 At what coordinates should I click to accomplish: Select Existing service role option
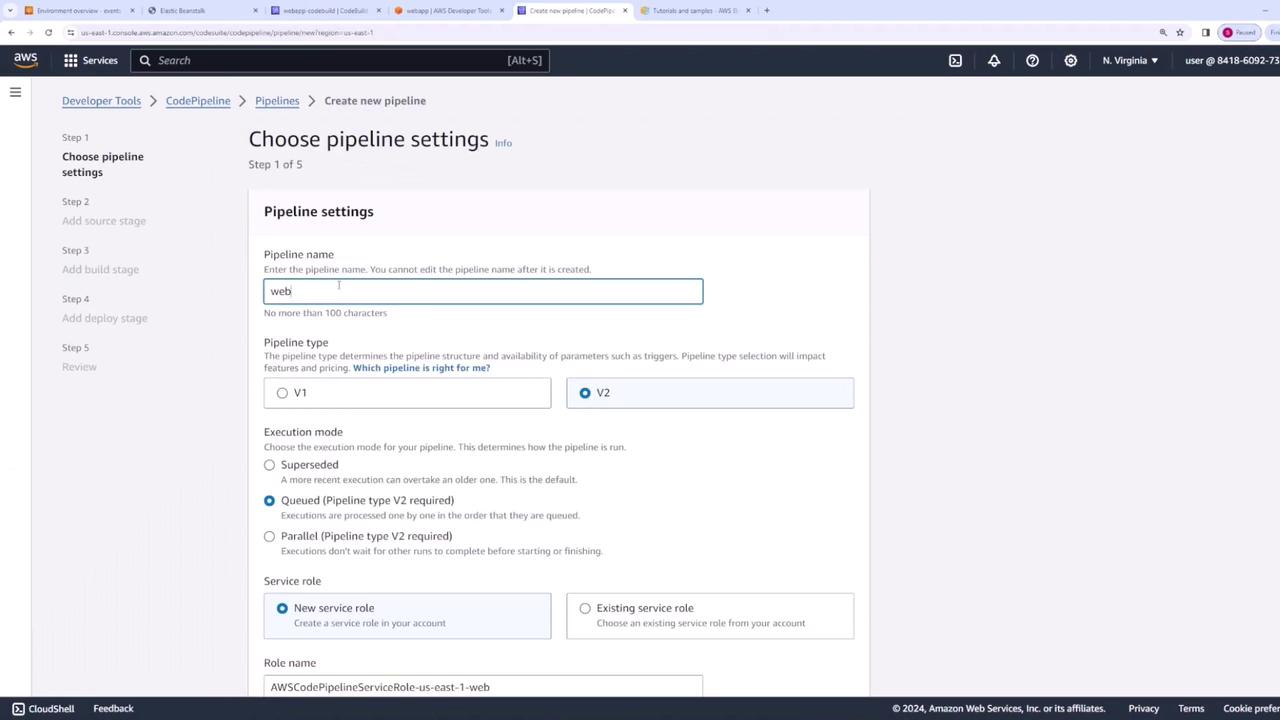coord(585,608)
